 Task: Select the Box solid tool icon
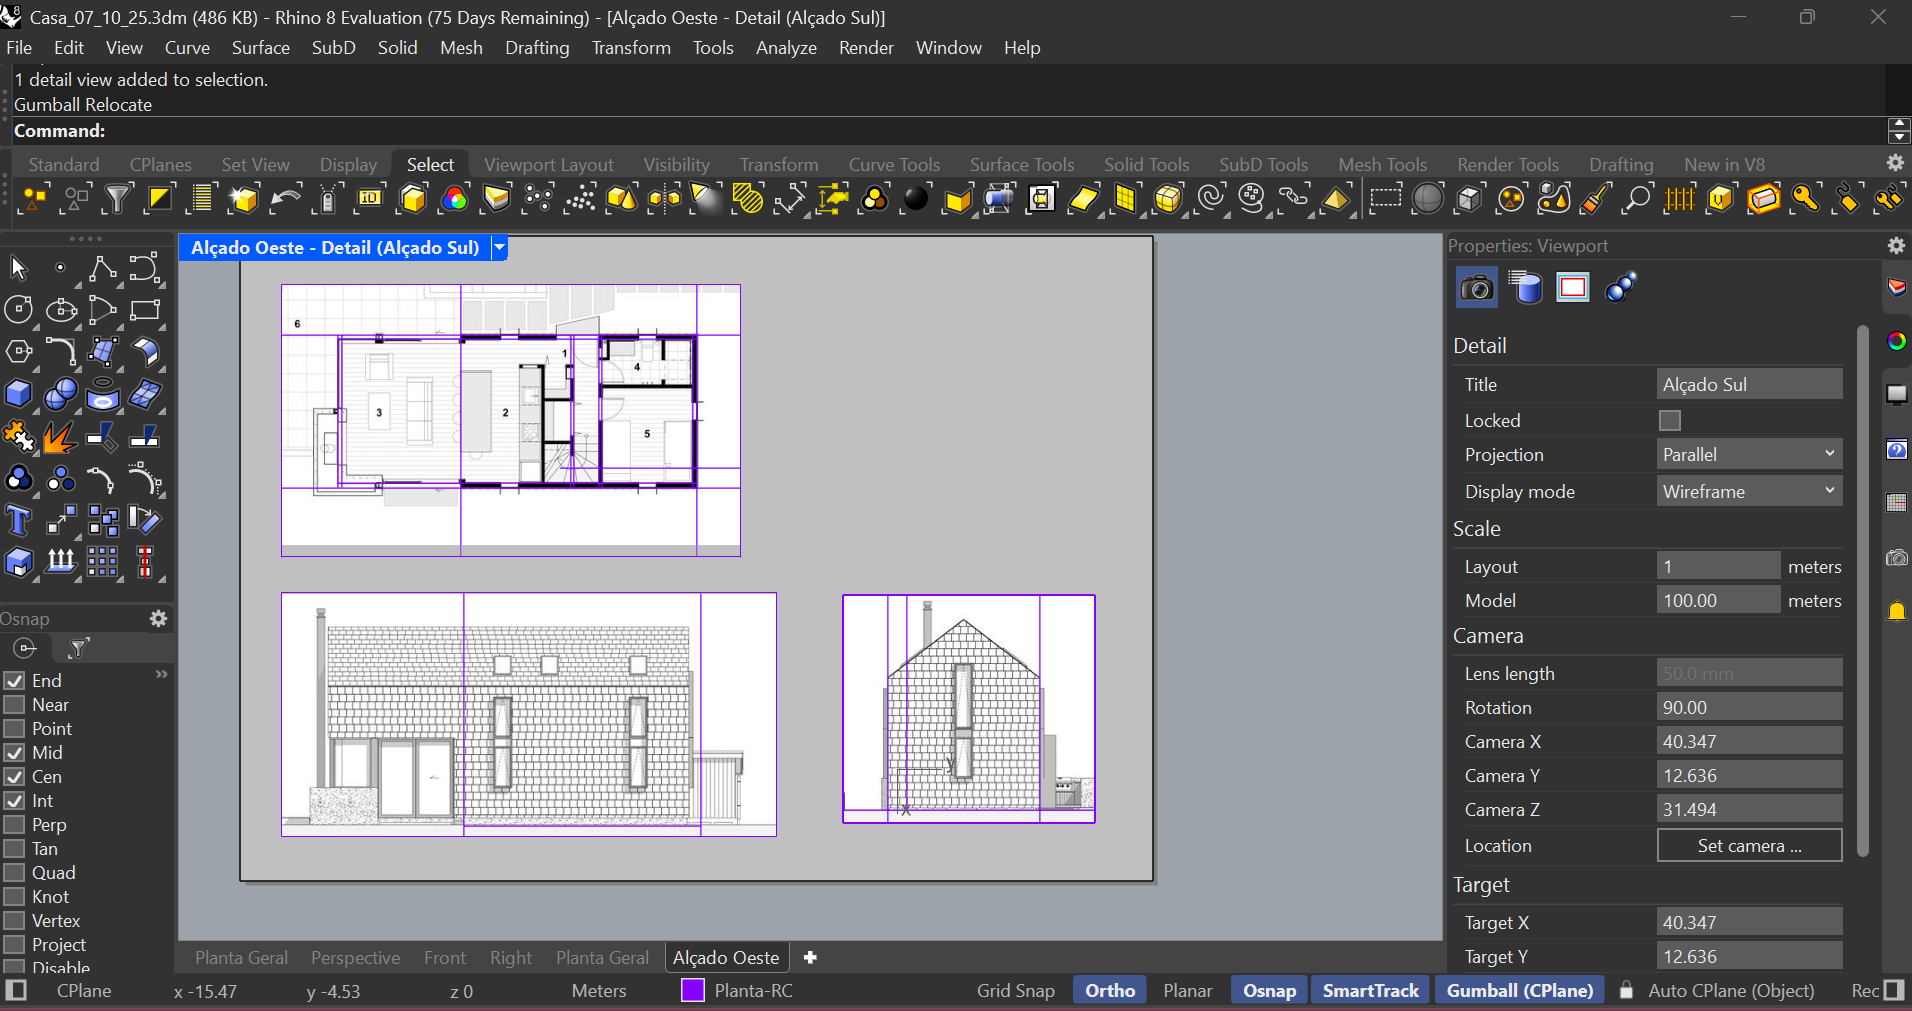[18, 394]
